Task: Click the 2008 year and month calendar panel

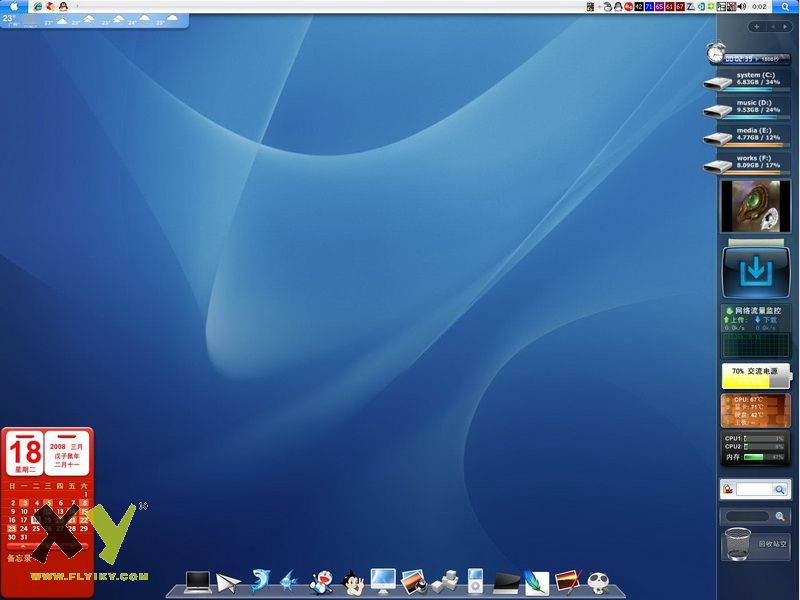Action: [67, 453]
